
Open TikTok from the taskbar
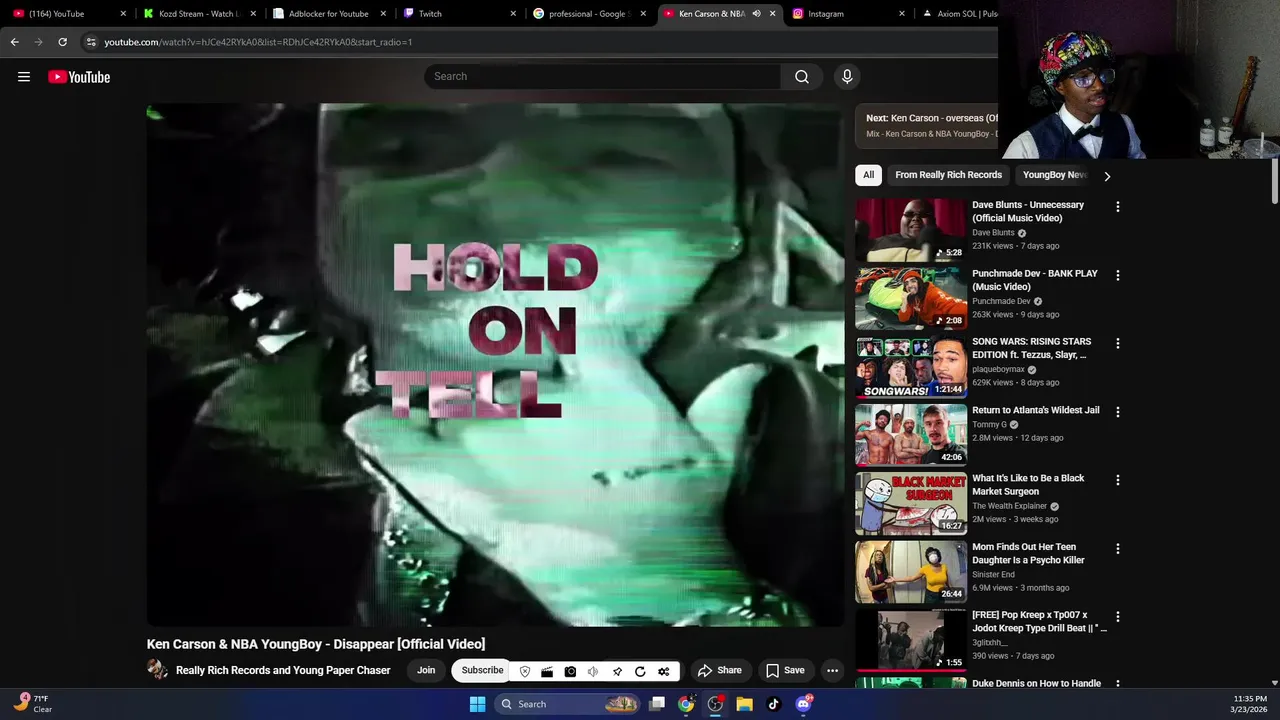[x=773, y=704]
